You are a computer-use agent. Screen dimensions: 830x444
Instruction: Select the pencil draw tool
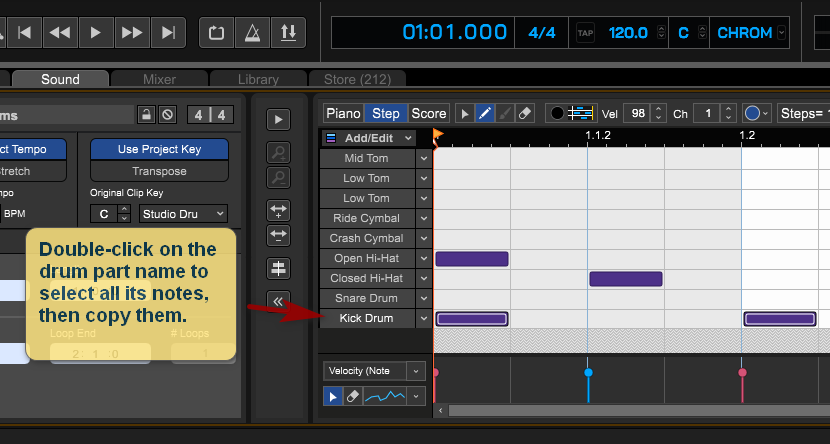coord(484,113)
